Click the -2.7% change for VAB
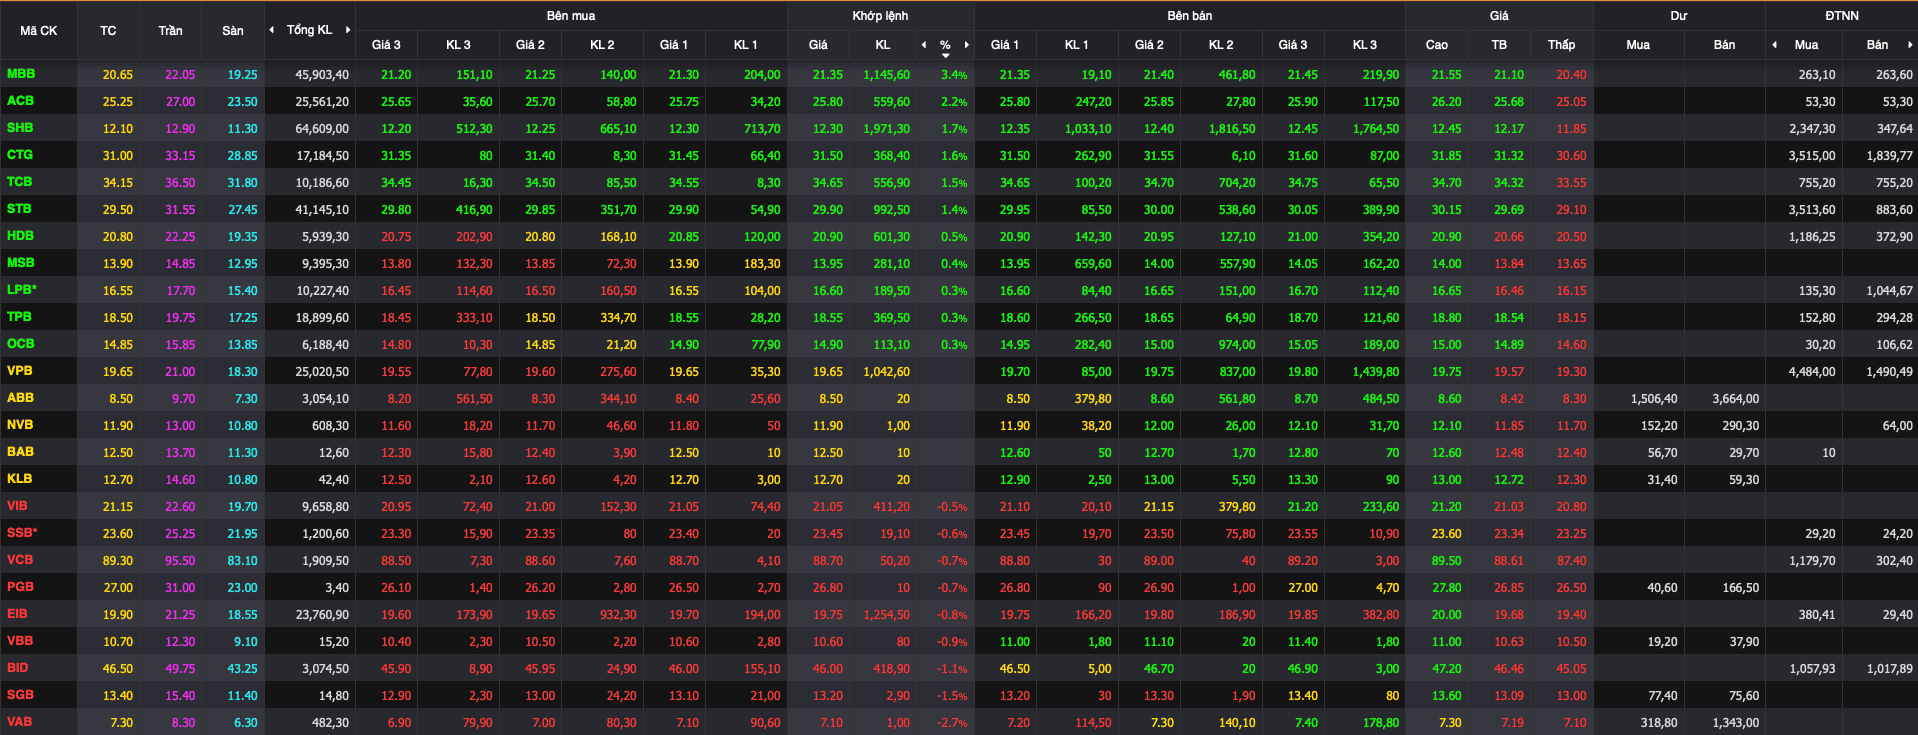 [x=952, y=723]
